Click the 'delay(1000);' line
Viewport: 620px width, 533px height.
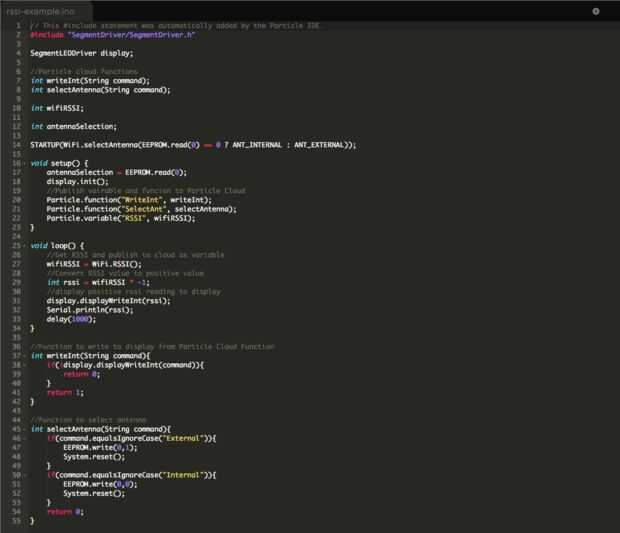click(x=71, y=319)
